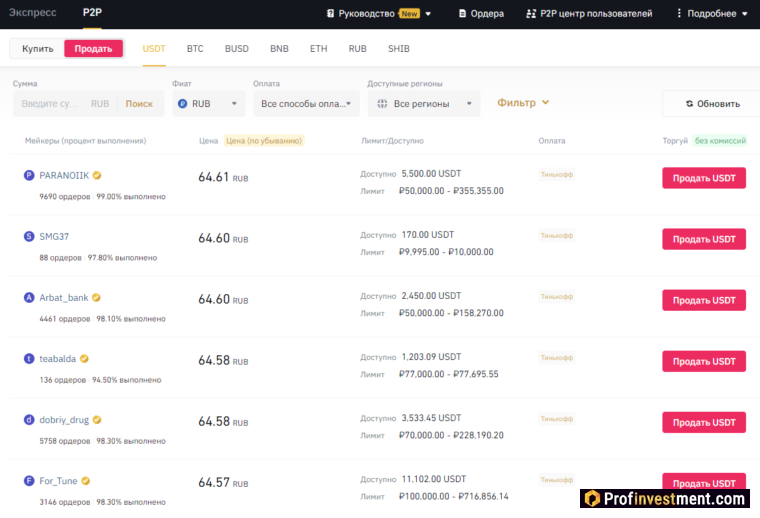Click For_Tune's verified badge
760x518 pixels.
click(x=85, y=481)
